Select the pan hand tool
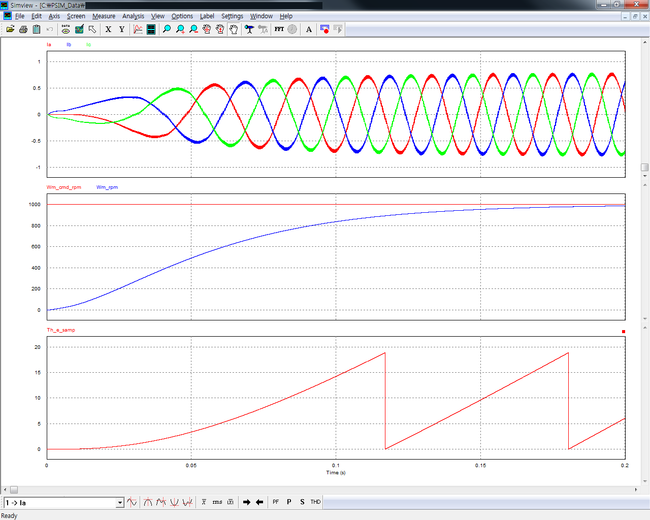The width and height of the screenshot is (650, 520). [x=234, y=29]
